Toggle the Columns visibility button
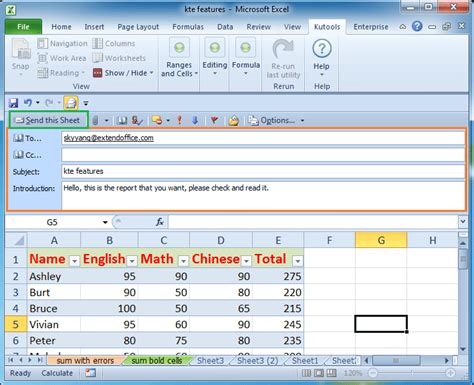474x385 pixels. click(x=114, y=43)
